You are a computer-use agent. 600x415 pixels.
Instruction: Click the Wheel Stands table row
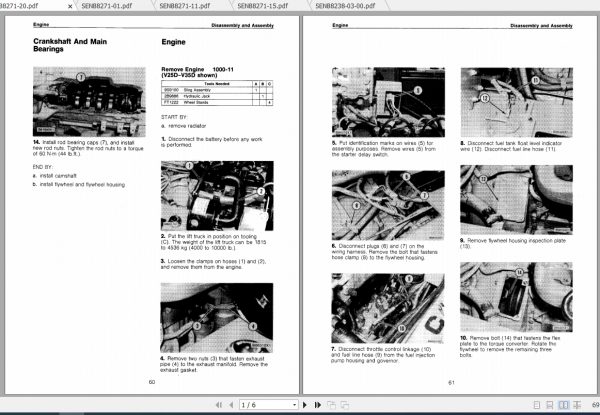(x=217, y=102)
